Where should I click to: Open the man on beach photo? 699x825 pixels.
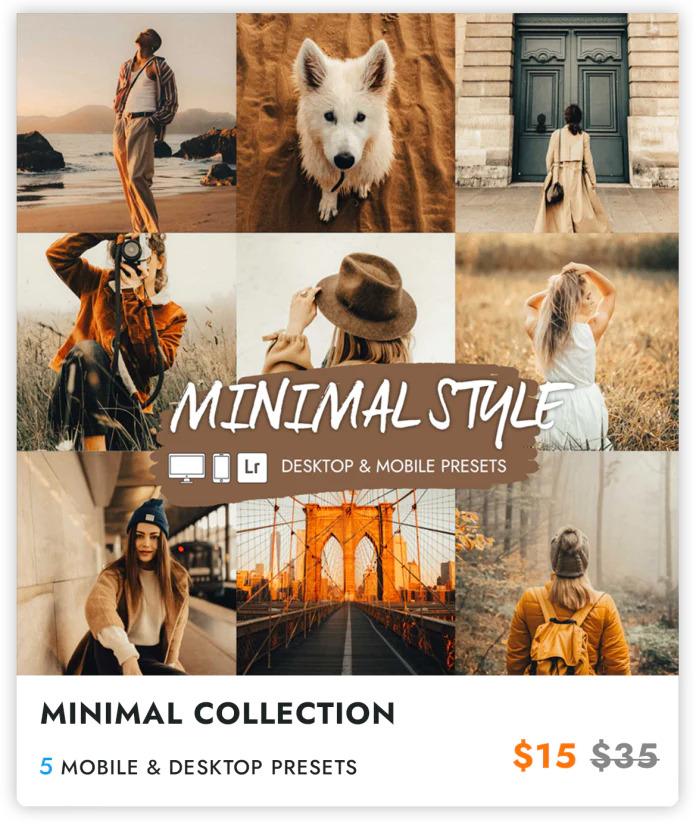(x=126, y=123)
